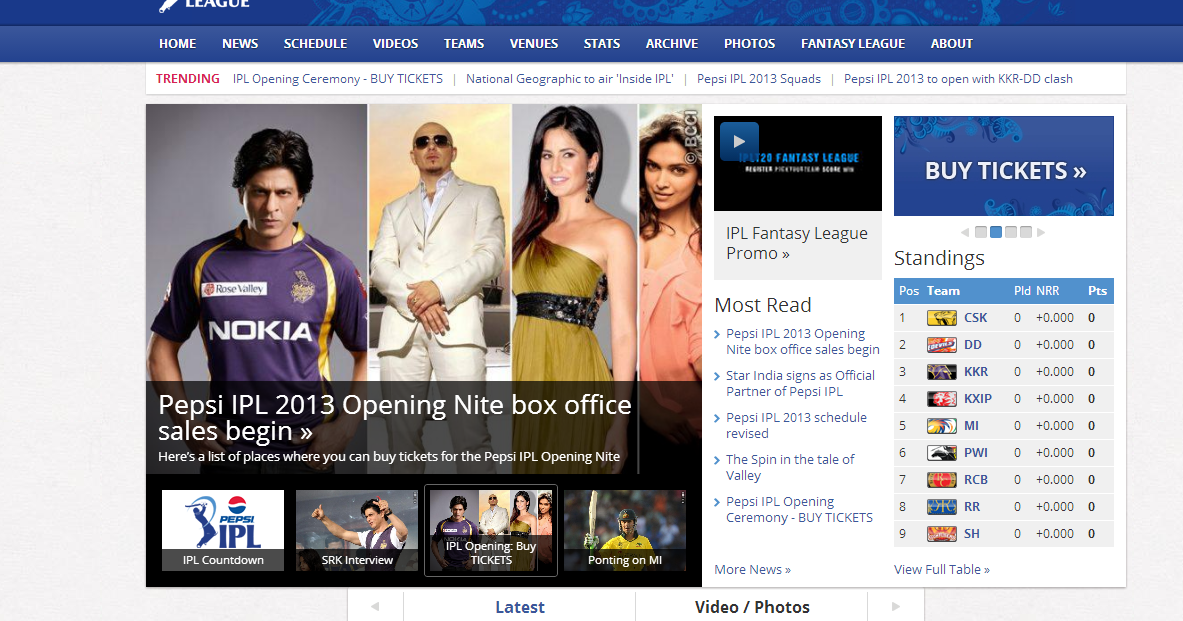Click the View Full Table link
1183x621 pixels.
942,570
